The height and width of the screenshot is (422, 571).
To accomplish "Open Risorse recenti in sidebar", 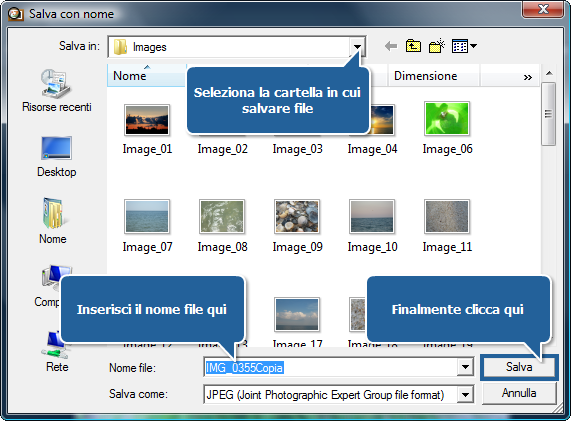I will (56, 91).
